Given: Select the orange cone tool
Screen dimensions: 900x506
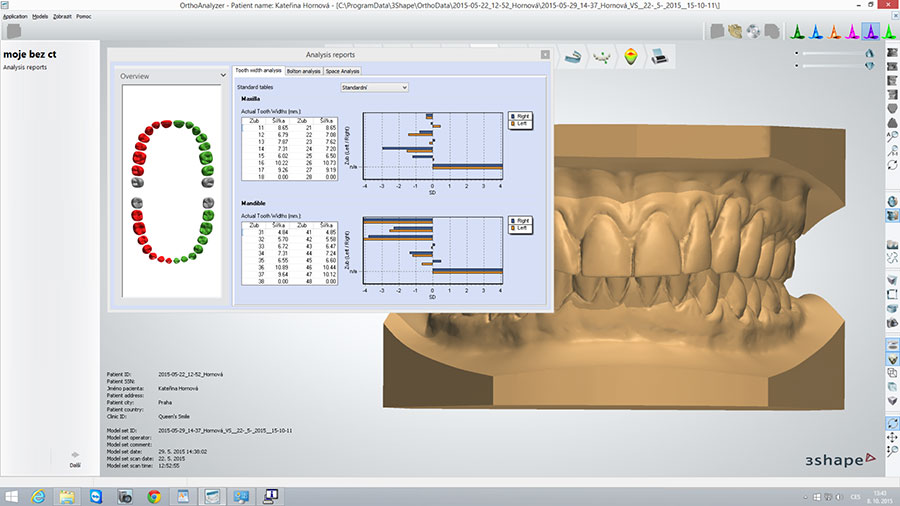Looking at the screenshot, I should [834, 32].
